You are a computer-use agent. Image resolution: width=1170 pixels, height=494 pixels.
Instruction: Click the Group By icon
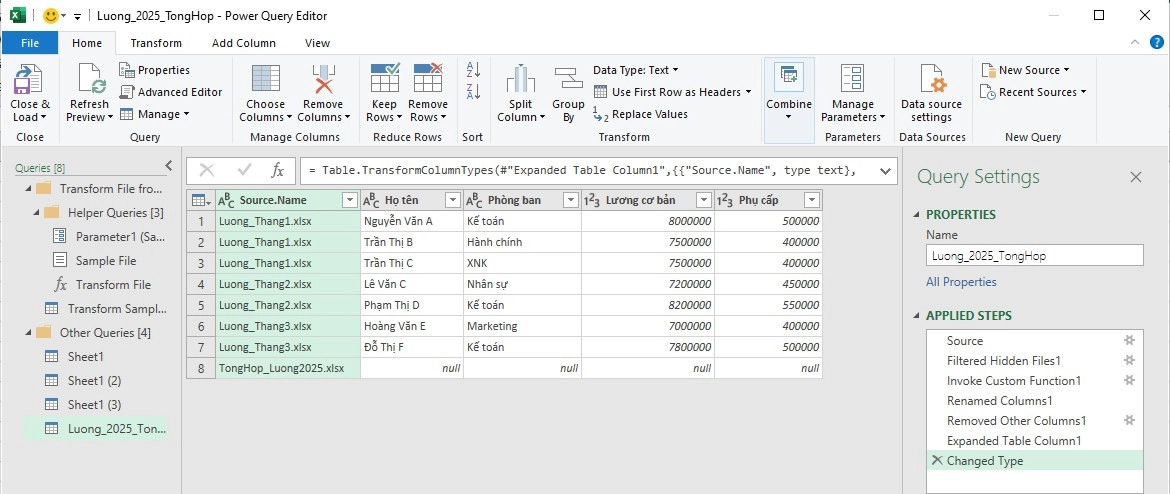coord(569,80)
